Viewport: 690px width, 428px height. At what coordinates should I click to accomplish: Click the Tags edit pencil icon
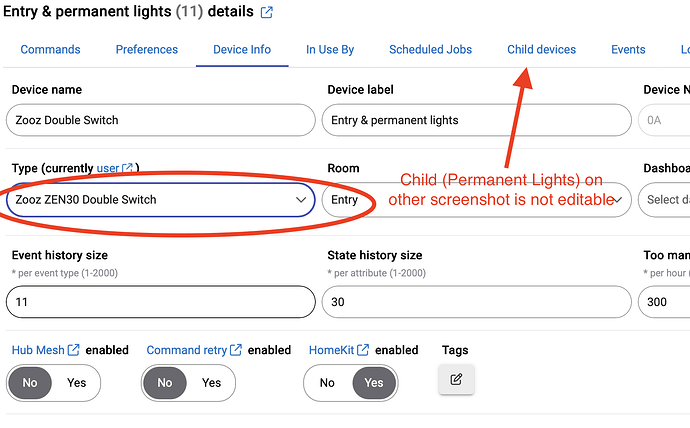coord(456,379)
